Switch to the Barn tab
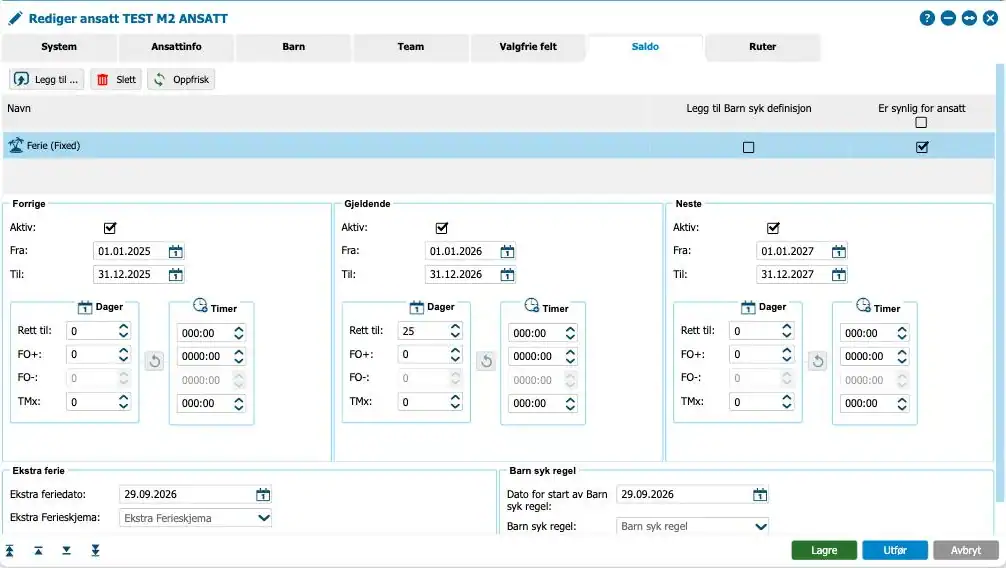 [294, 47]
